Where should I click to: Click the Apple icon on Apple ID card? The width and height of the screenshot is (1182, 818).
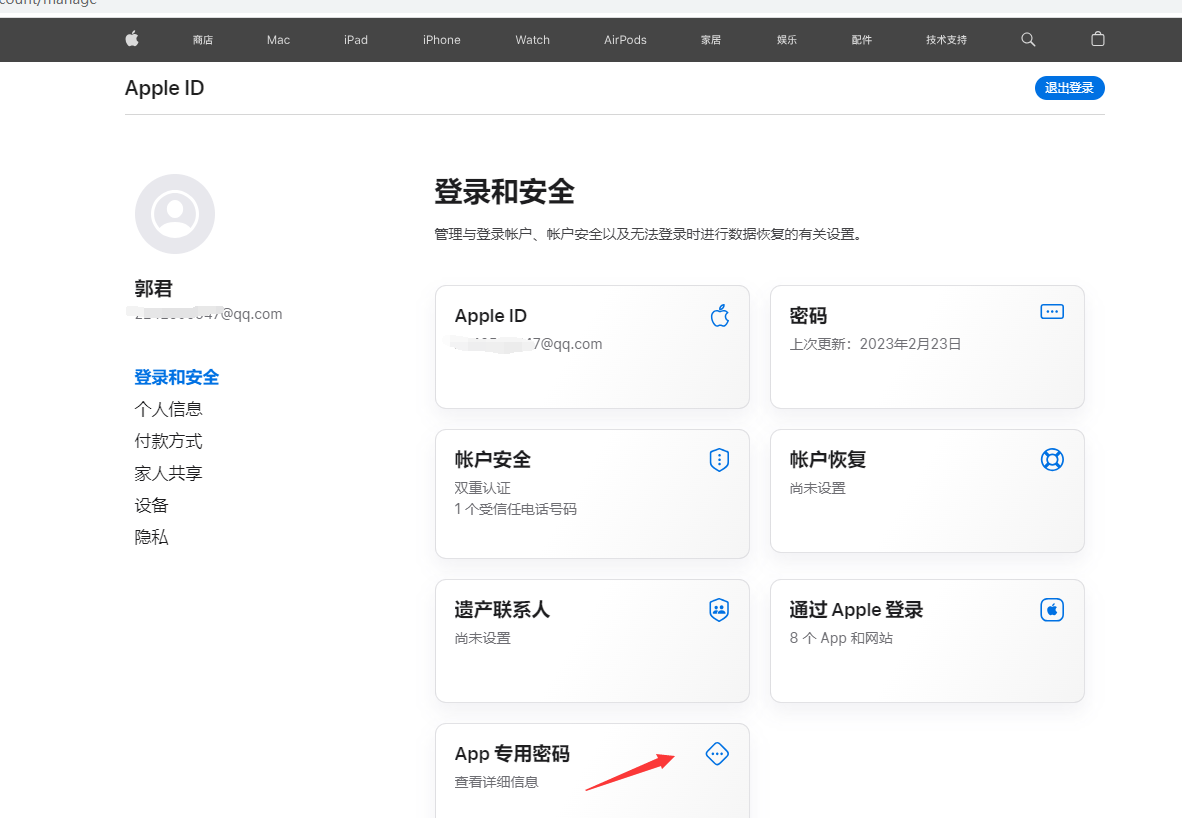pos(720,316)
